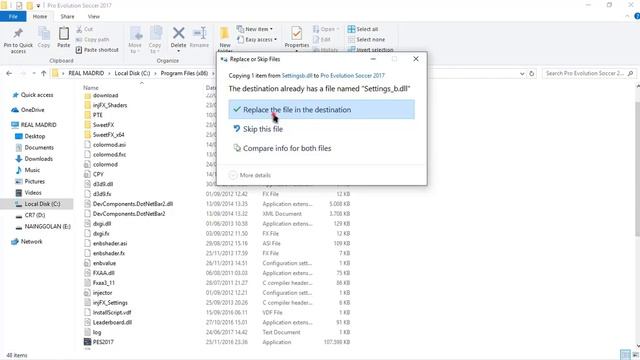Minimize the Replace or Skip Files dialog
The width and height of the screenshot is (640, 360).
pos(373,59)
